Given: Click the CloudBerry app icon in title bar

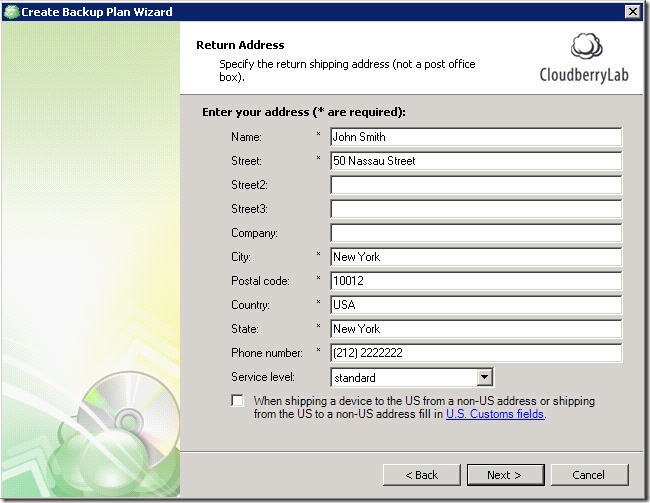Looking at the screenshot, I should (x=11, y=12).
